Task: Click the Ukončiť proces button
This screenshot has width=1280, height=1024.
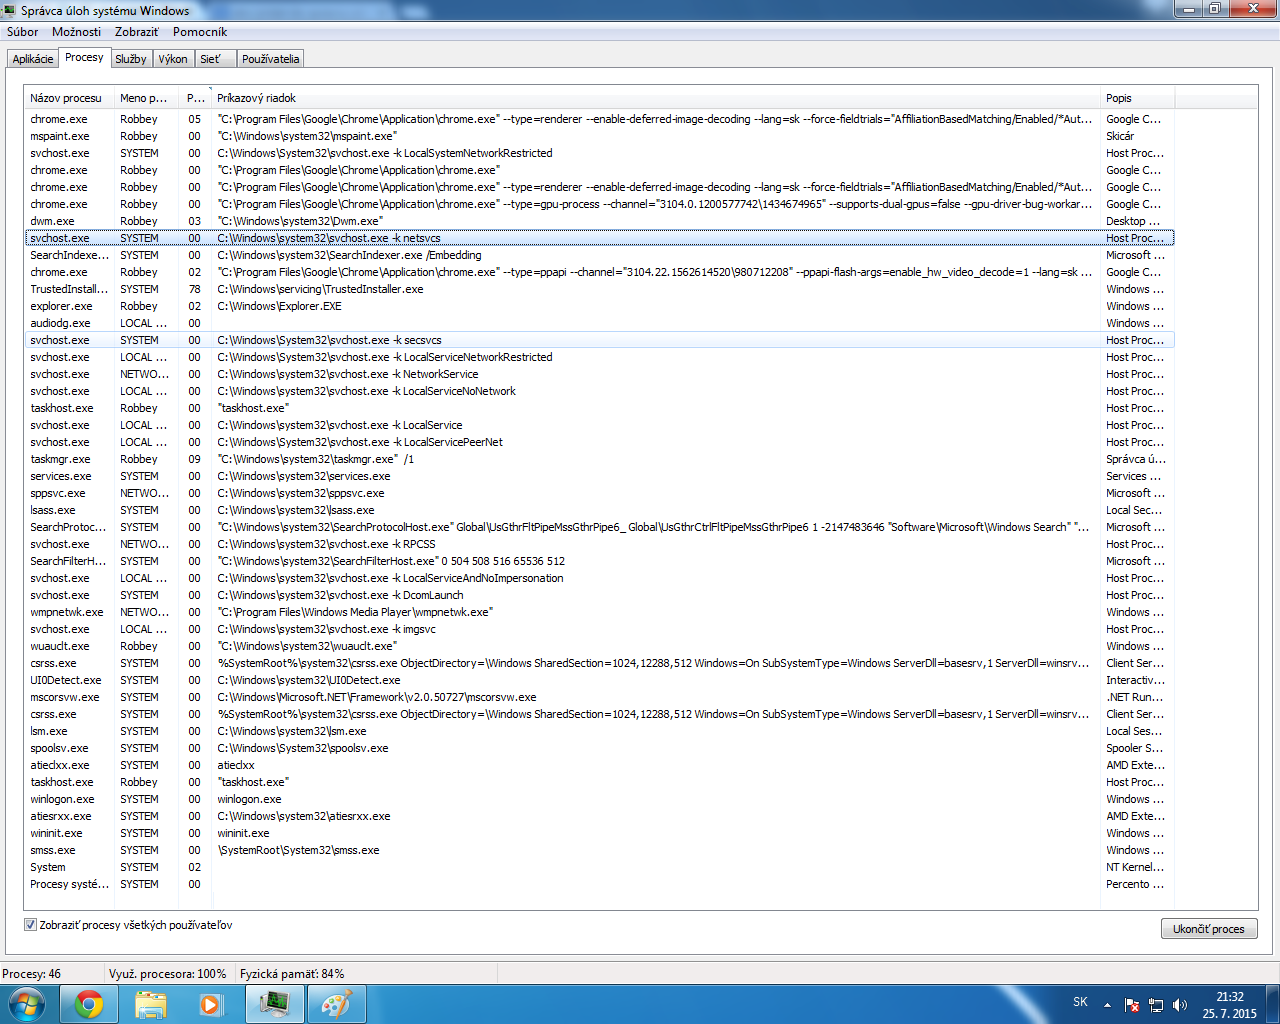Action: pyautogui.click(x=1209, y=929)
